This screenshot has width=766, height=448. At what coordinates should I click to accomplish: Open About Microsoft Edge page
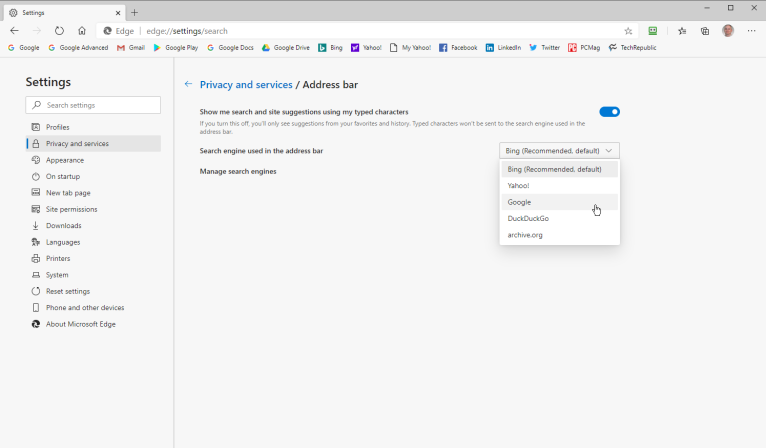pos(93,324)
